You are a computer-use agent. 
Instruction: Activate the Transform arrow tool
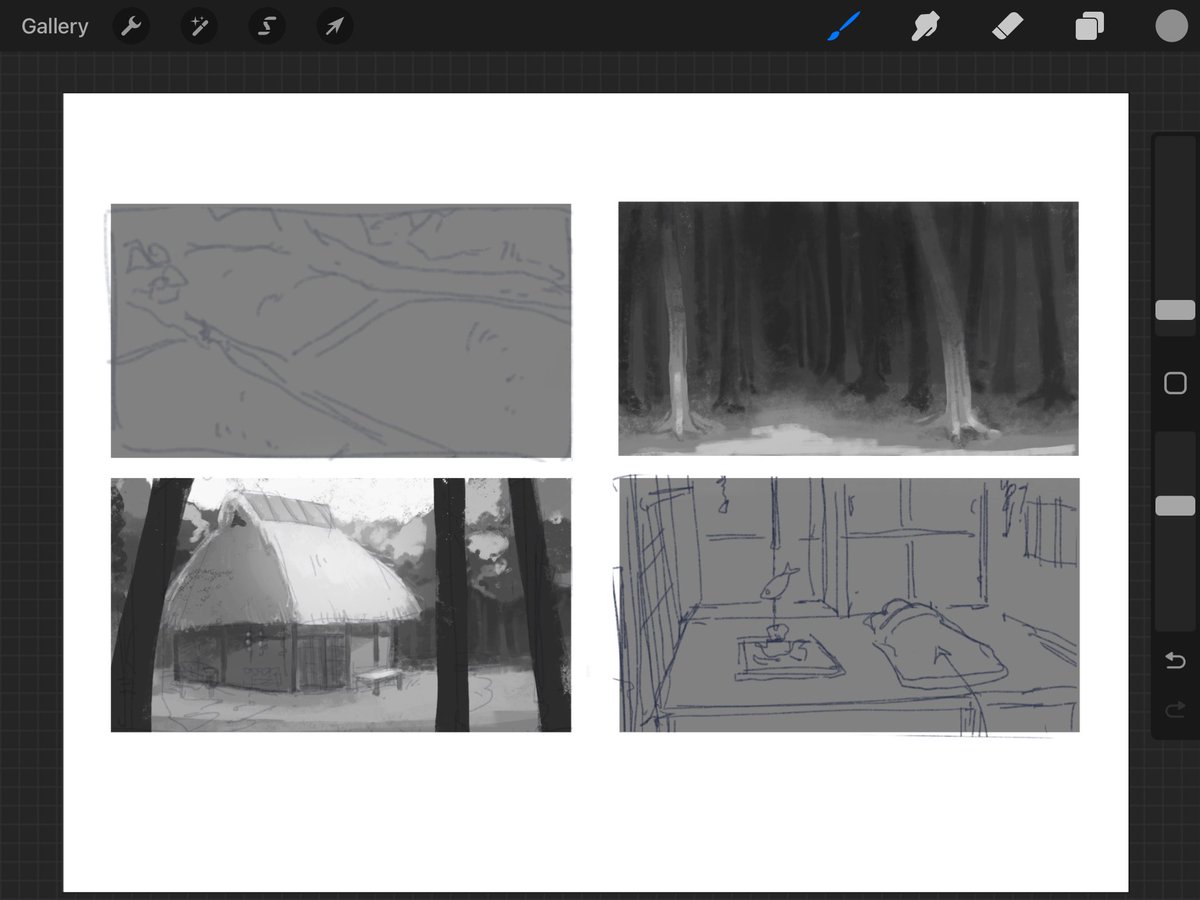(335, 26)
